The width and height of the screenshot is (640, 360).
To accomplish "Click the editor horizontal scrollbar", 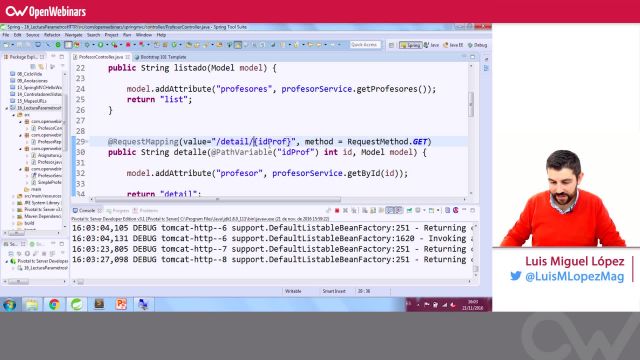I will (218, 200).
